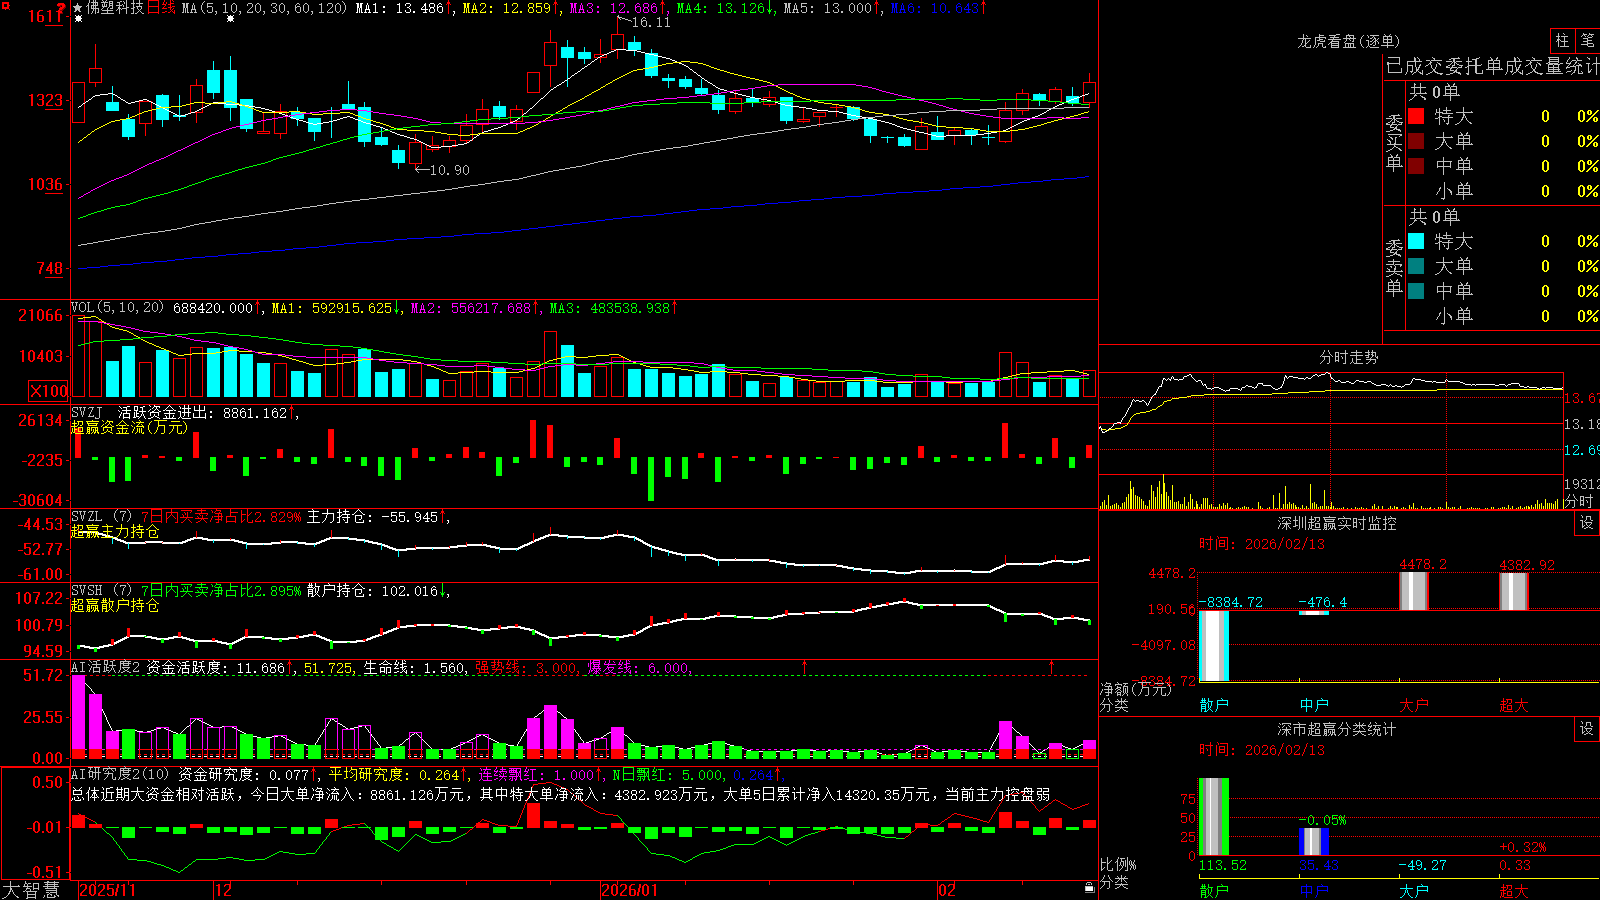Click the 超大 4382.92 bar in realtime monitor
The image size is (1600, 900).
click(1514, 591)
